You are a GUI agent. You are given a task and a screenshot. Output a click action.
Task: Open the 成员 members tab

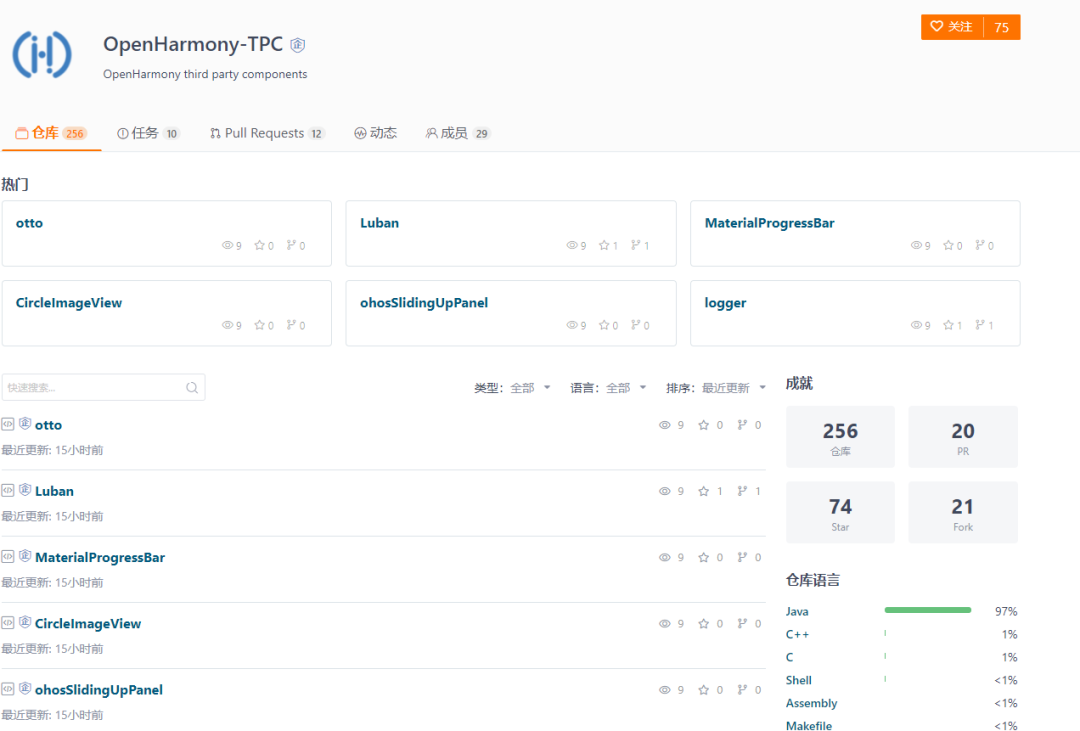[457, 133]
